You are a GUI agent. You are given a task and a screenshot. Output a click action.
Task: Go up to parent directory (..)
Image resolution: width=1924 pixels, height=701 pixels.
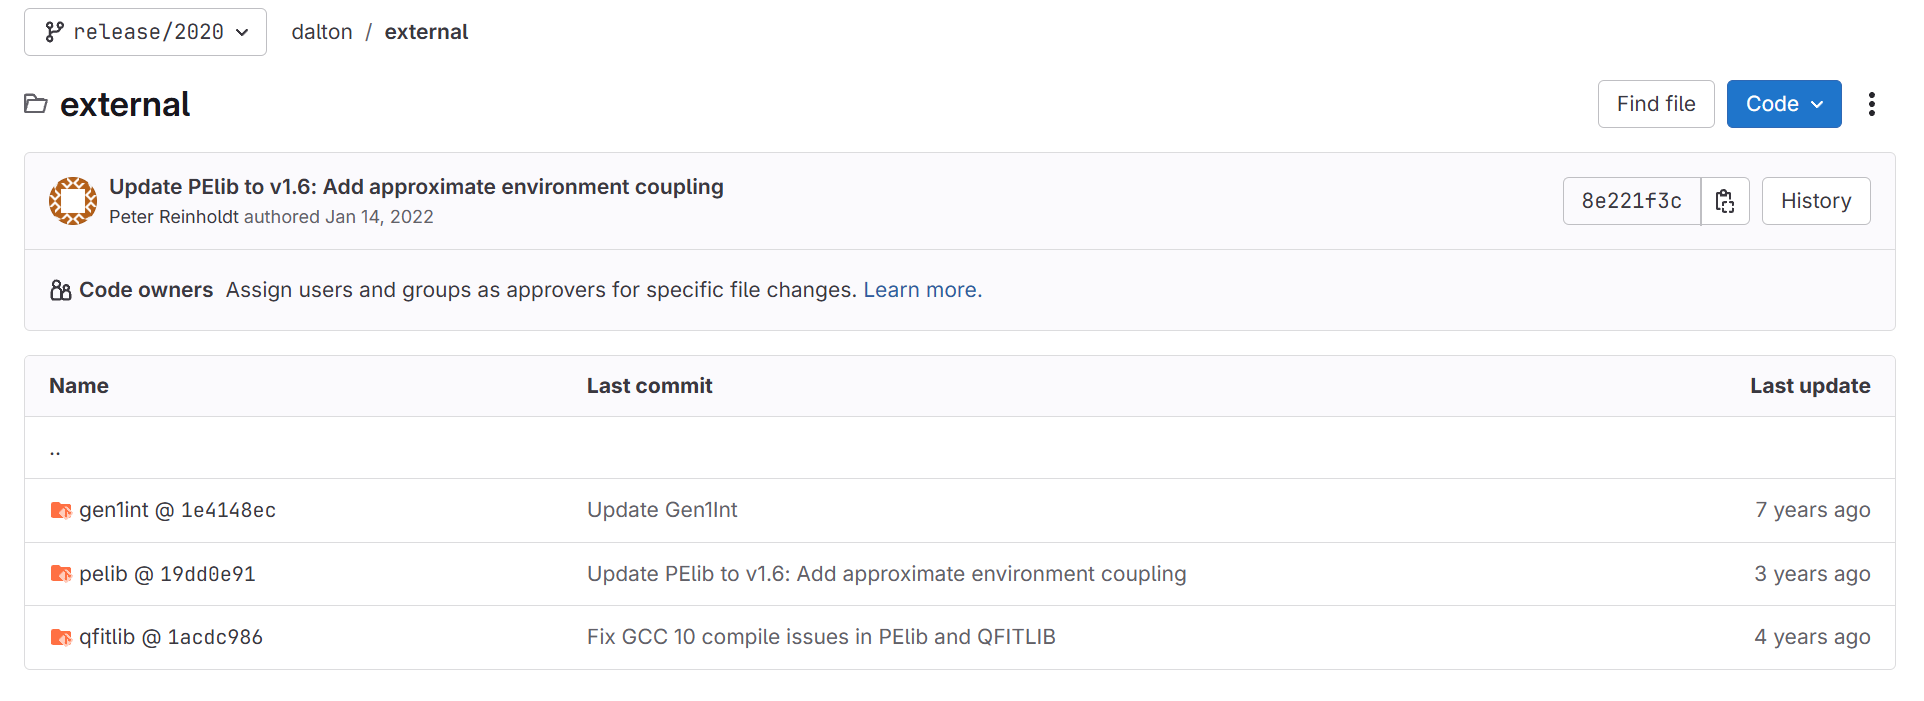pos(55,449)
